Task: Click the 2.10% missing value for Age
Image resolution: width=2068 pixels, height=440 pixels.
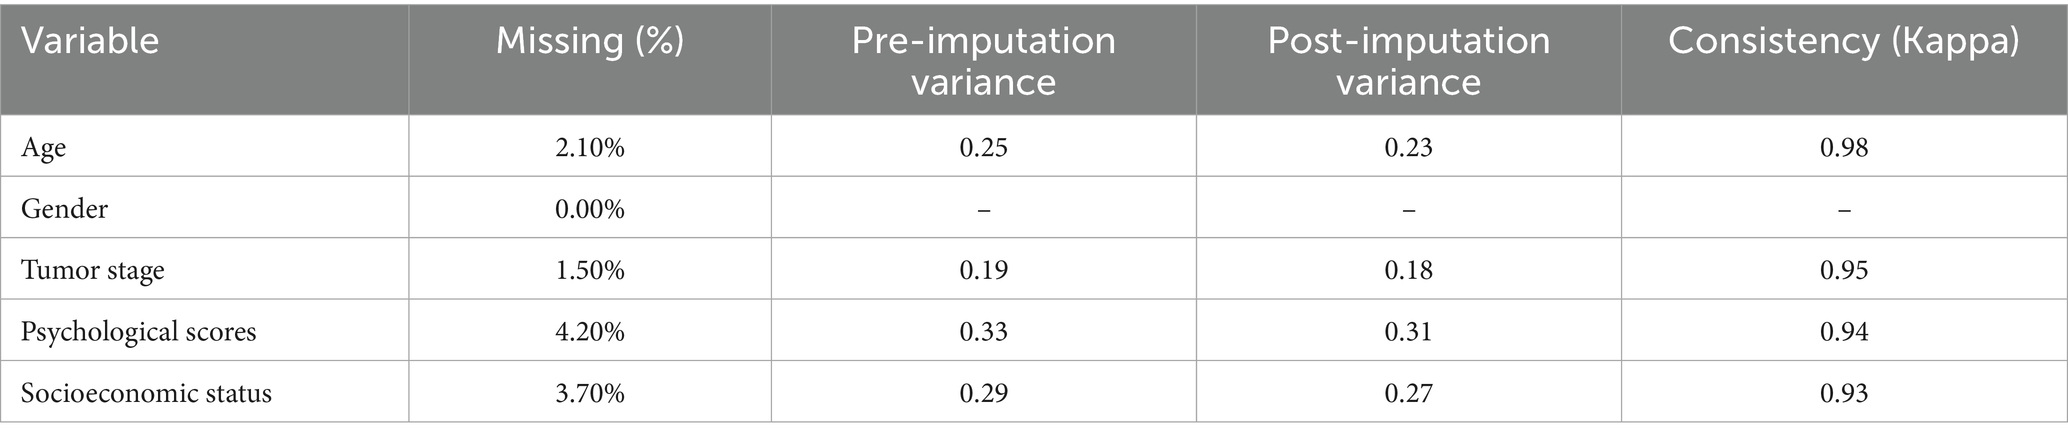Action: [590, 148]
